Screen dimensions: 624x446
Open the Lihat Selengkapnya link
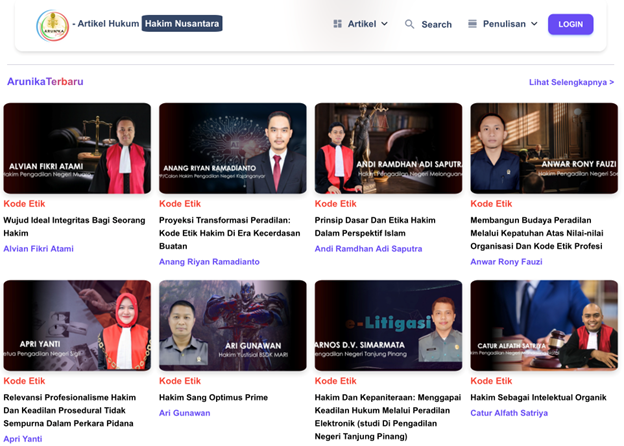point(571,82)
